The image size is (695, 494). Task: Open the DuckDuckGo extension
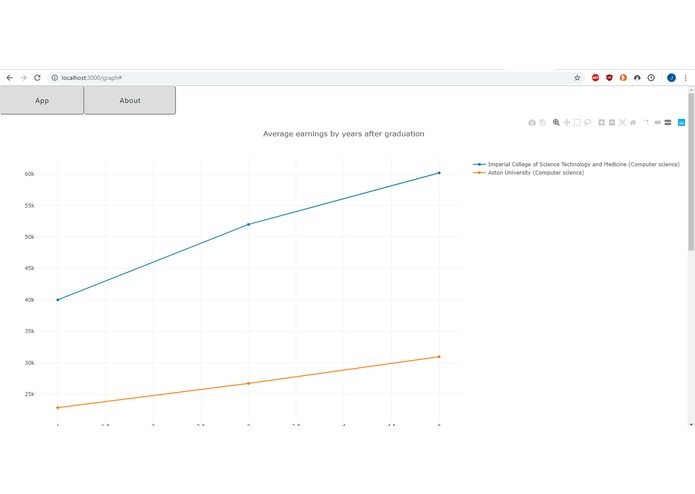[x=623, y=78]
